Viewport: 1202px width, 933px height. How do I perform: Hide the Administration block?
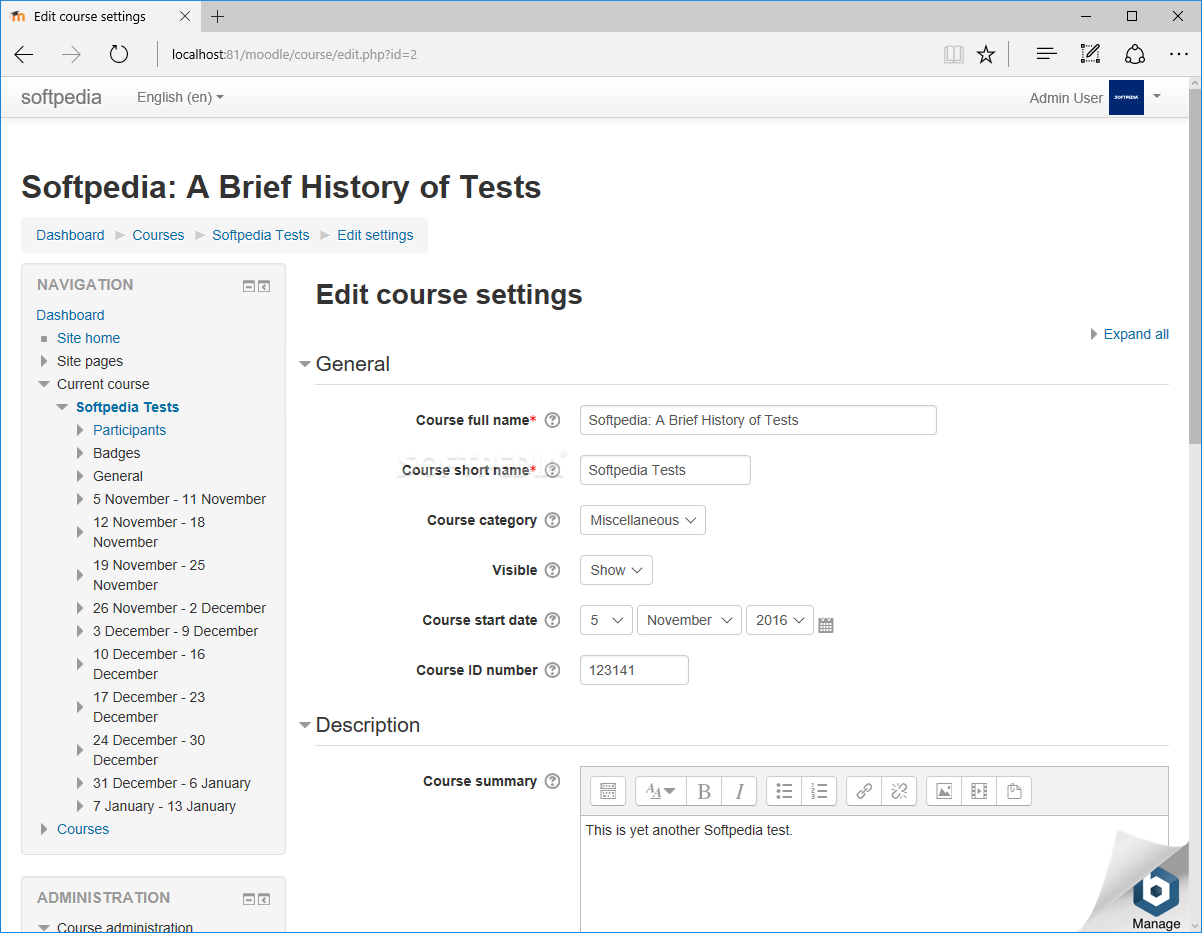coord(249,899)
